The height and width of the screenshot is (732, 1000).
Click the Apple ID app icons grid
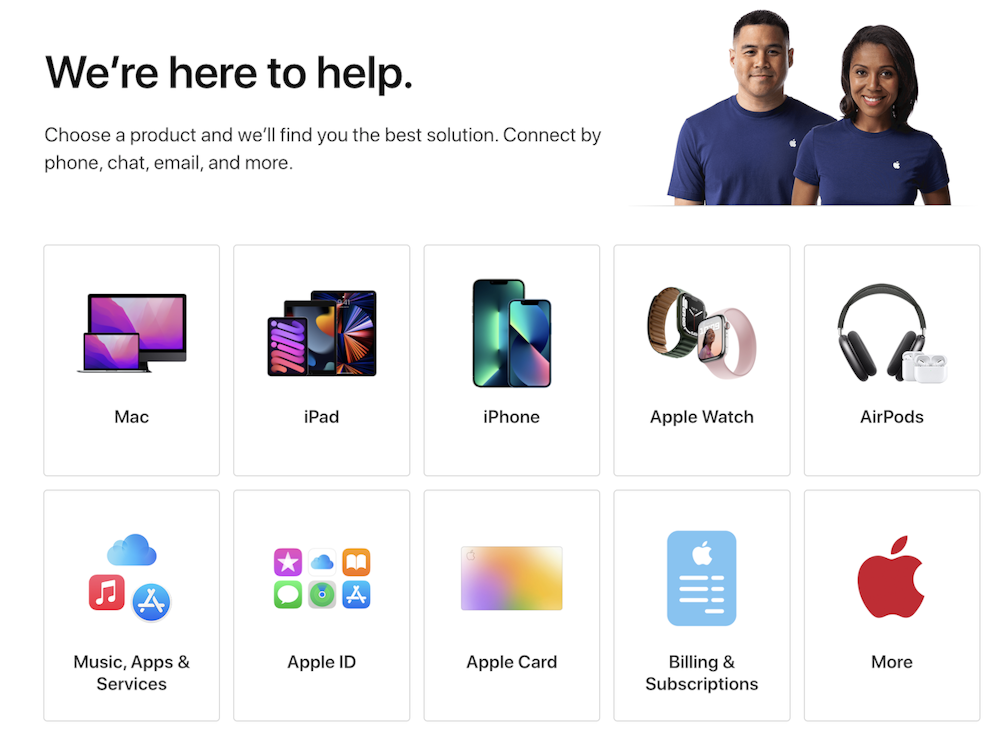[322, 578]
